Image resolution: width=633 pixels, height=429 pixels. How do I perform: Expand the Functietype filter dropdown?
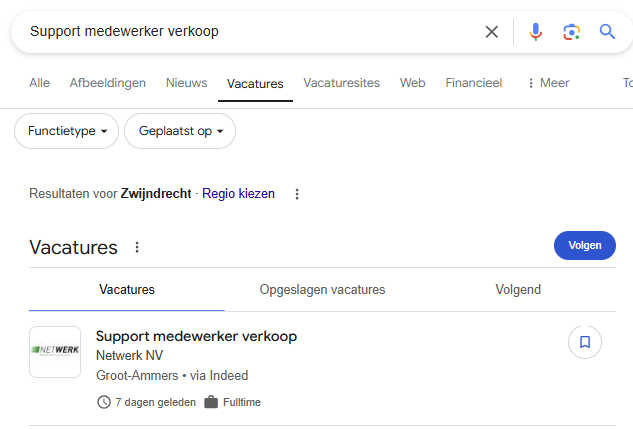tap(66, 131)
